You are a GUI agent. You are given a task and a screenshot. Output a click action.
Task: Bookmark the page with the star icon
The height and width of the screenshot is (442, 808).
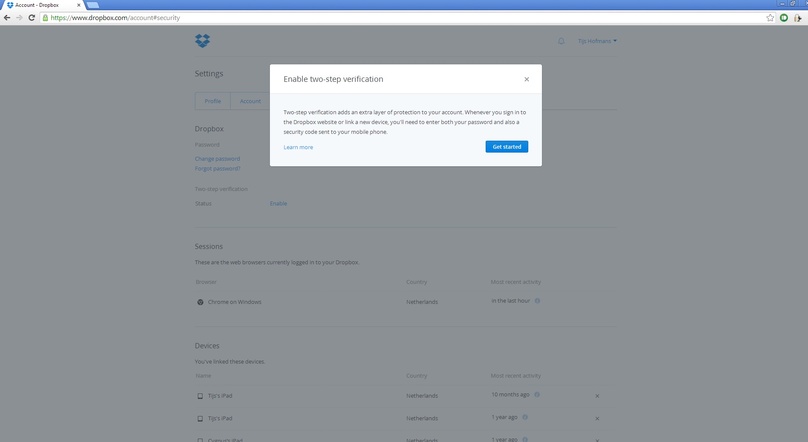click(x=770, y=18)
